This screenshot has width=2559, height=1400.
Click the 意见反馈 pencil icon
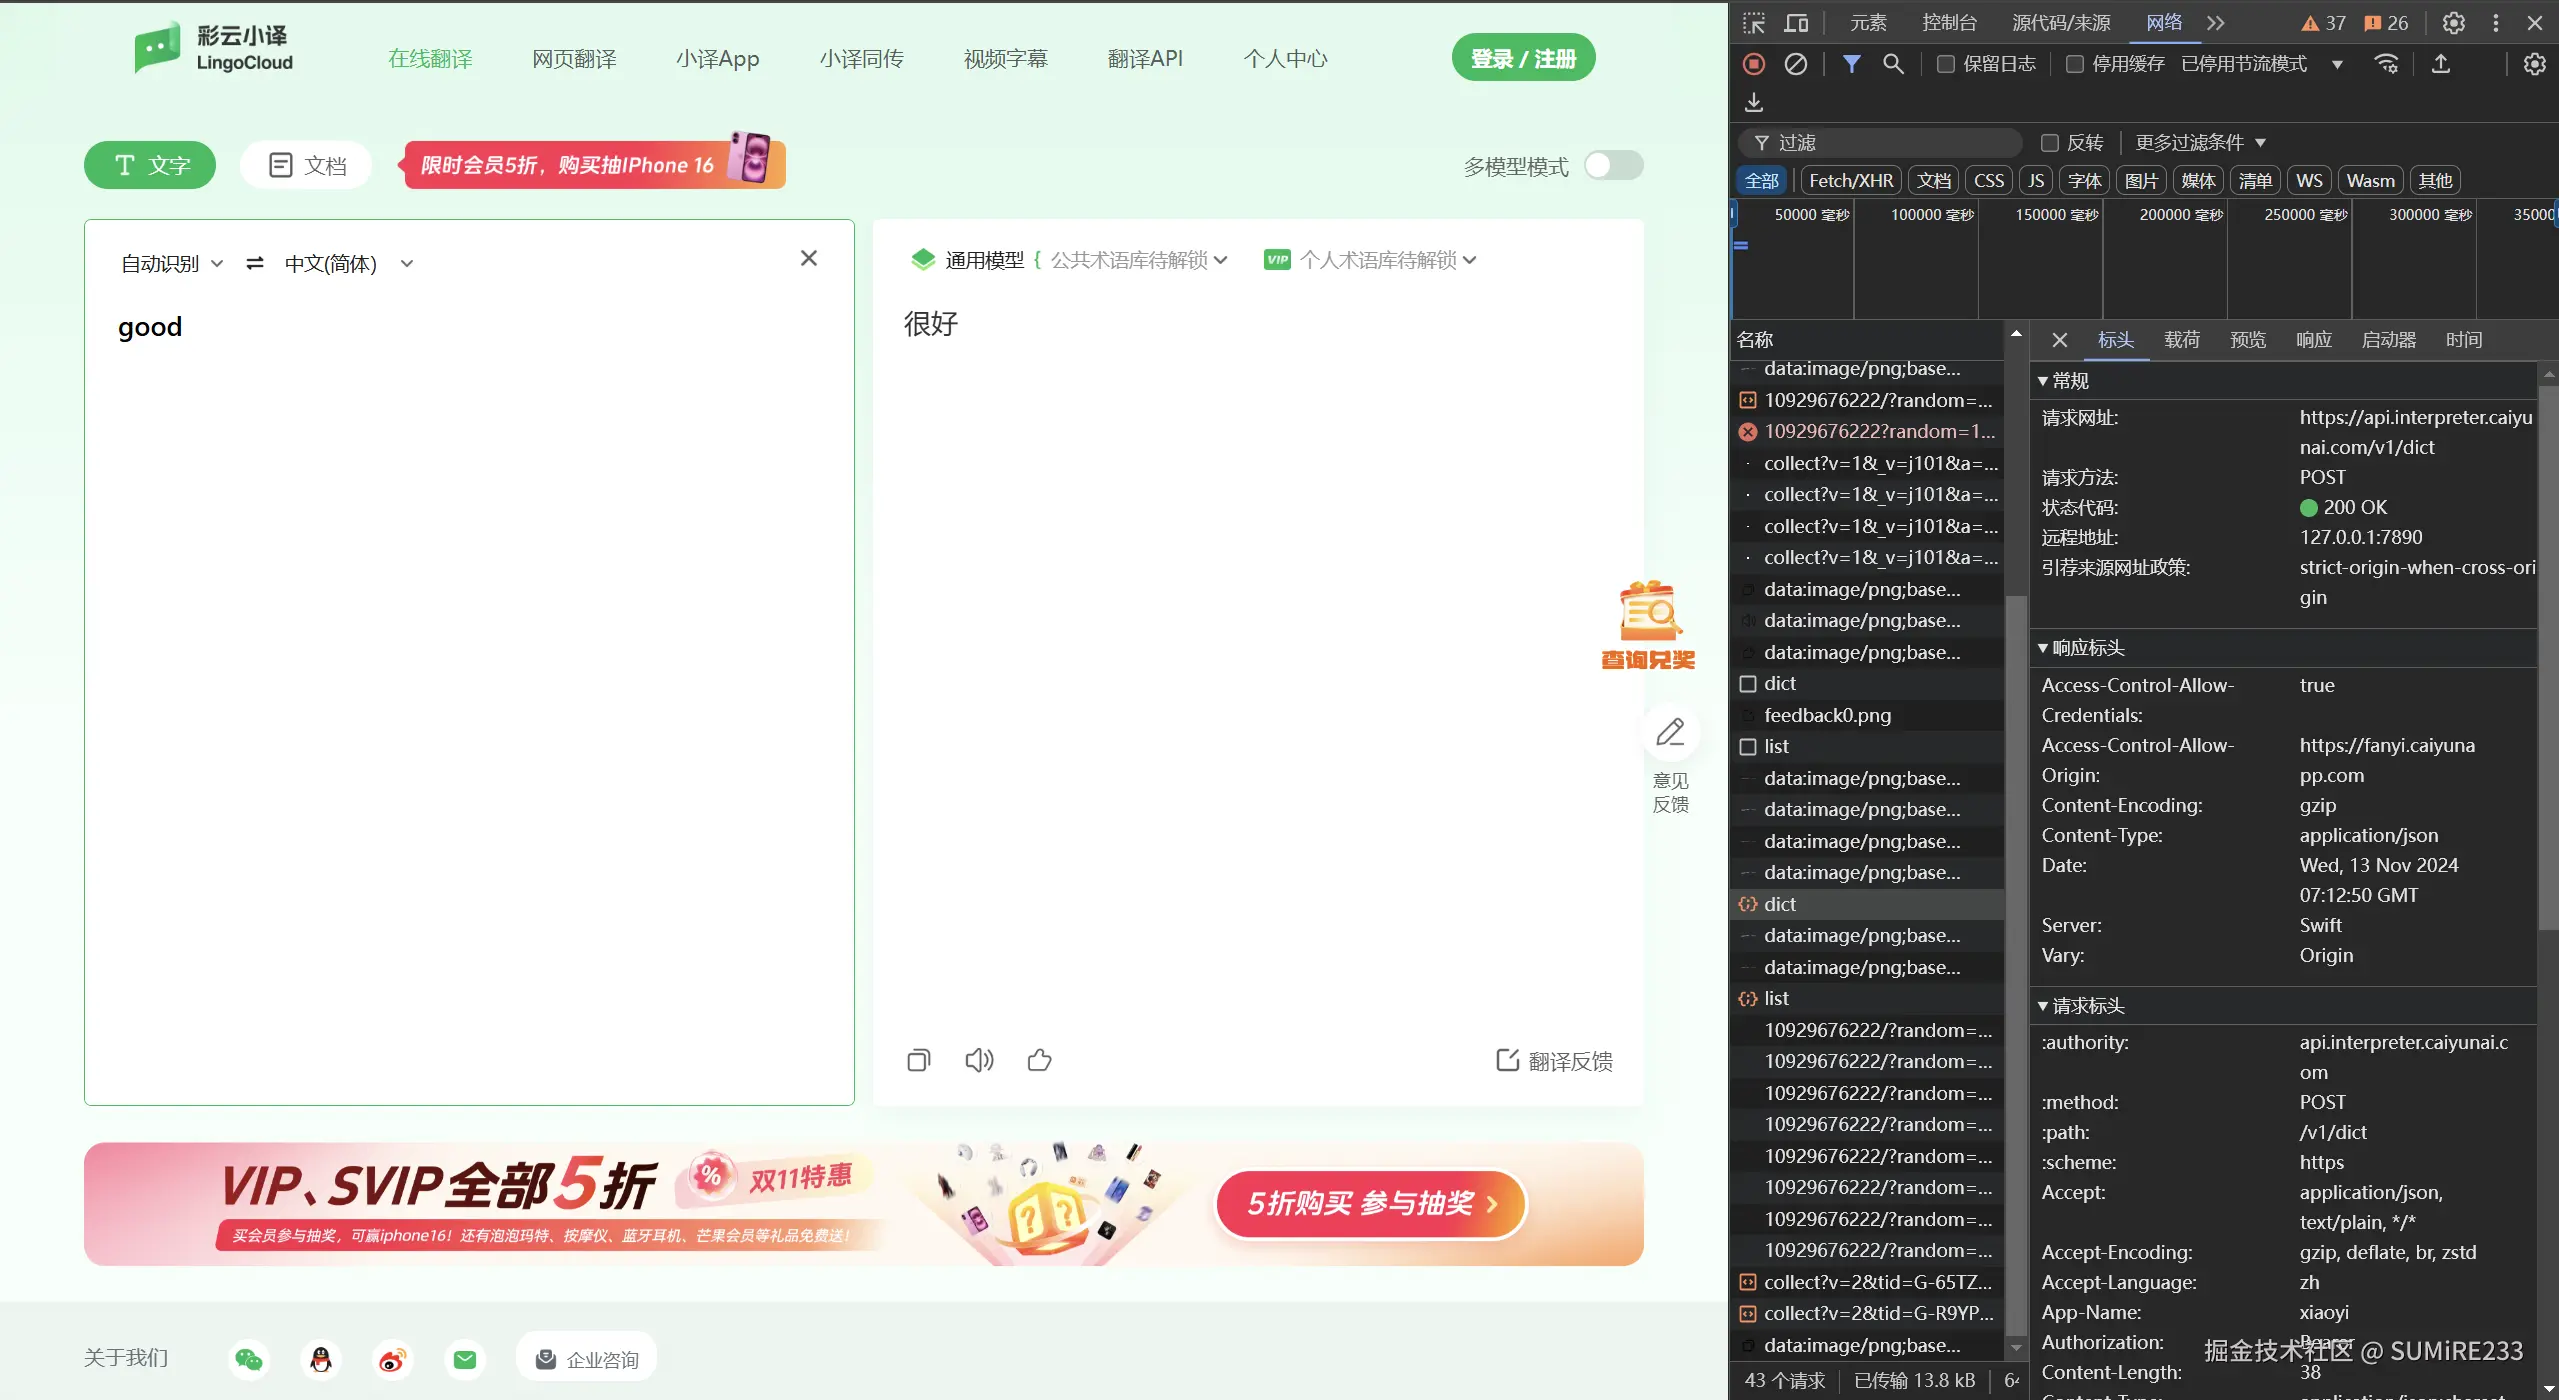[1670, 733]
